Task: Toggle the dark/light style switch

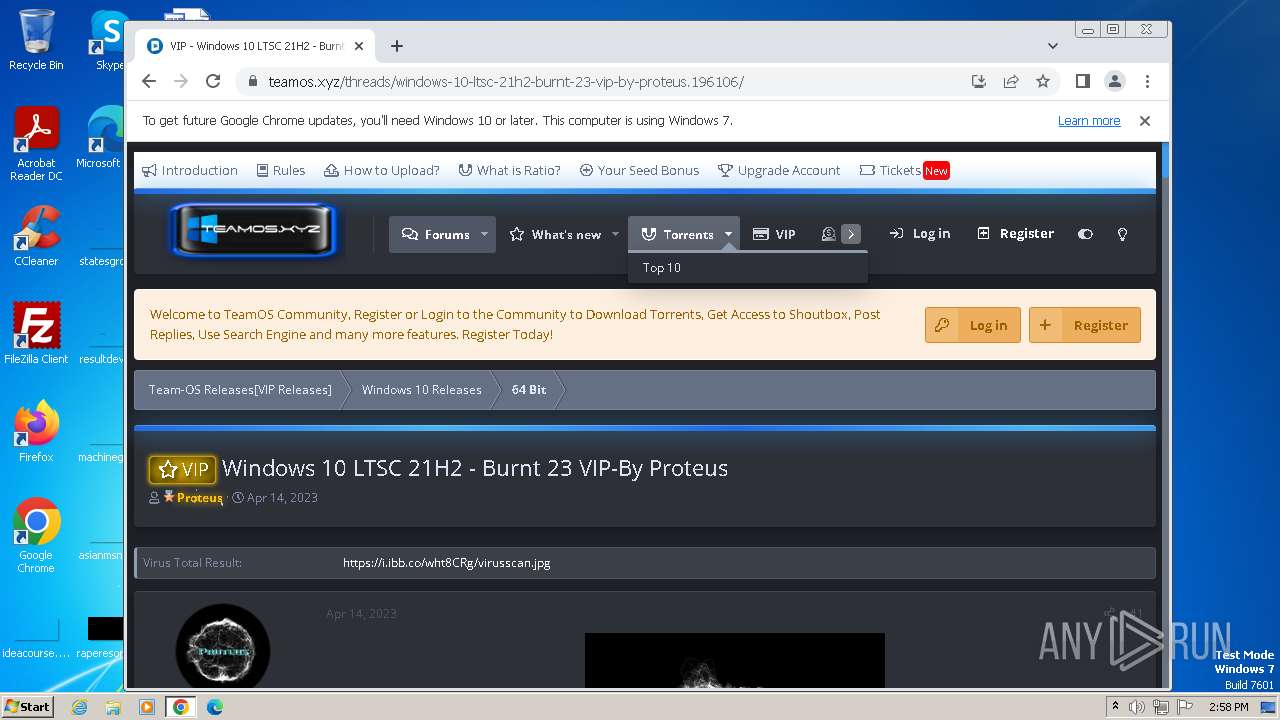Action: (x=1085, y=234)
